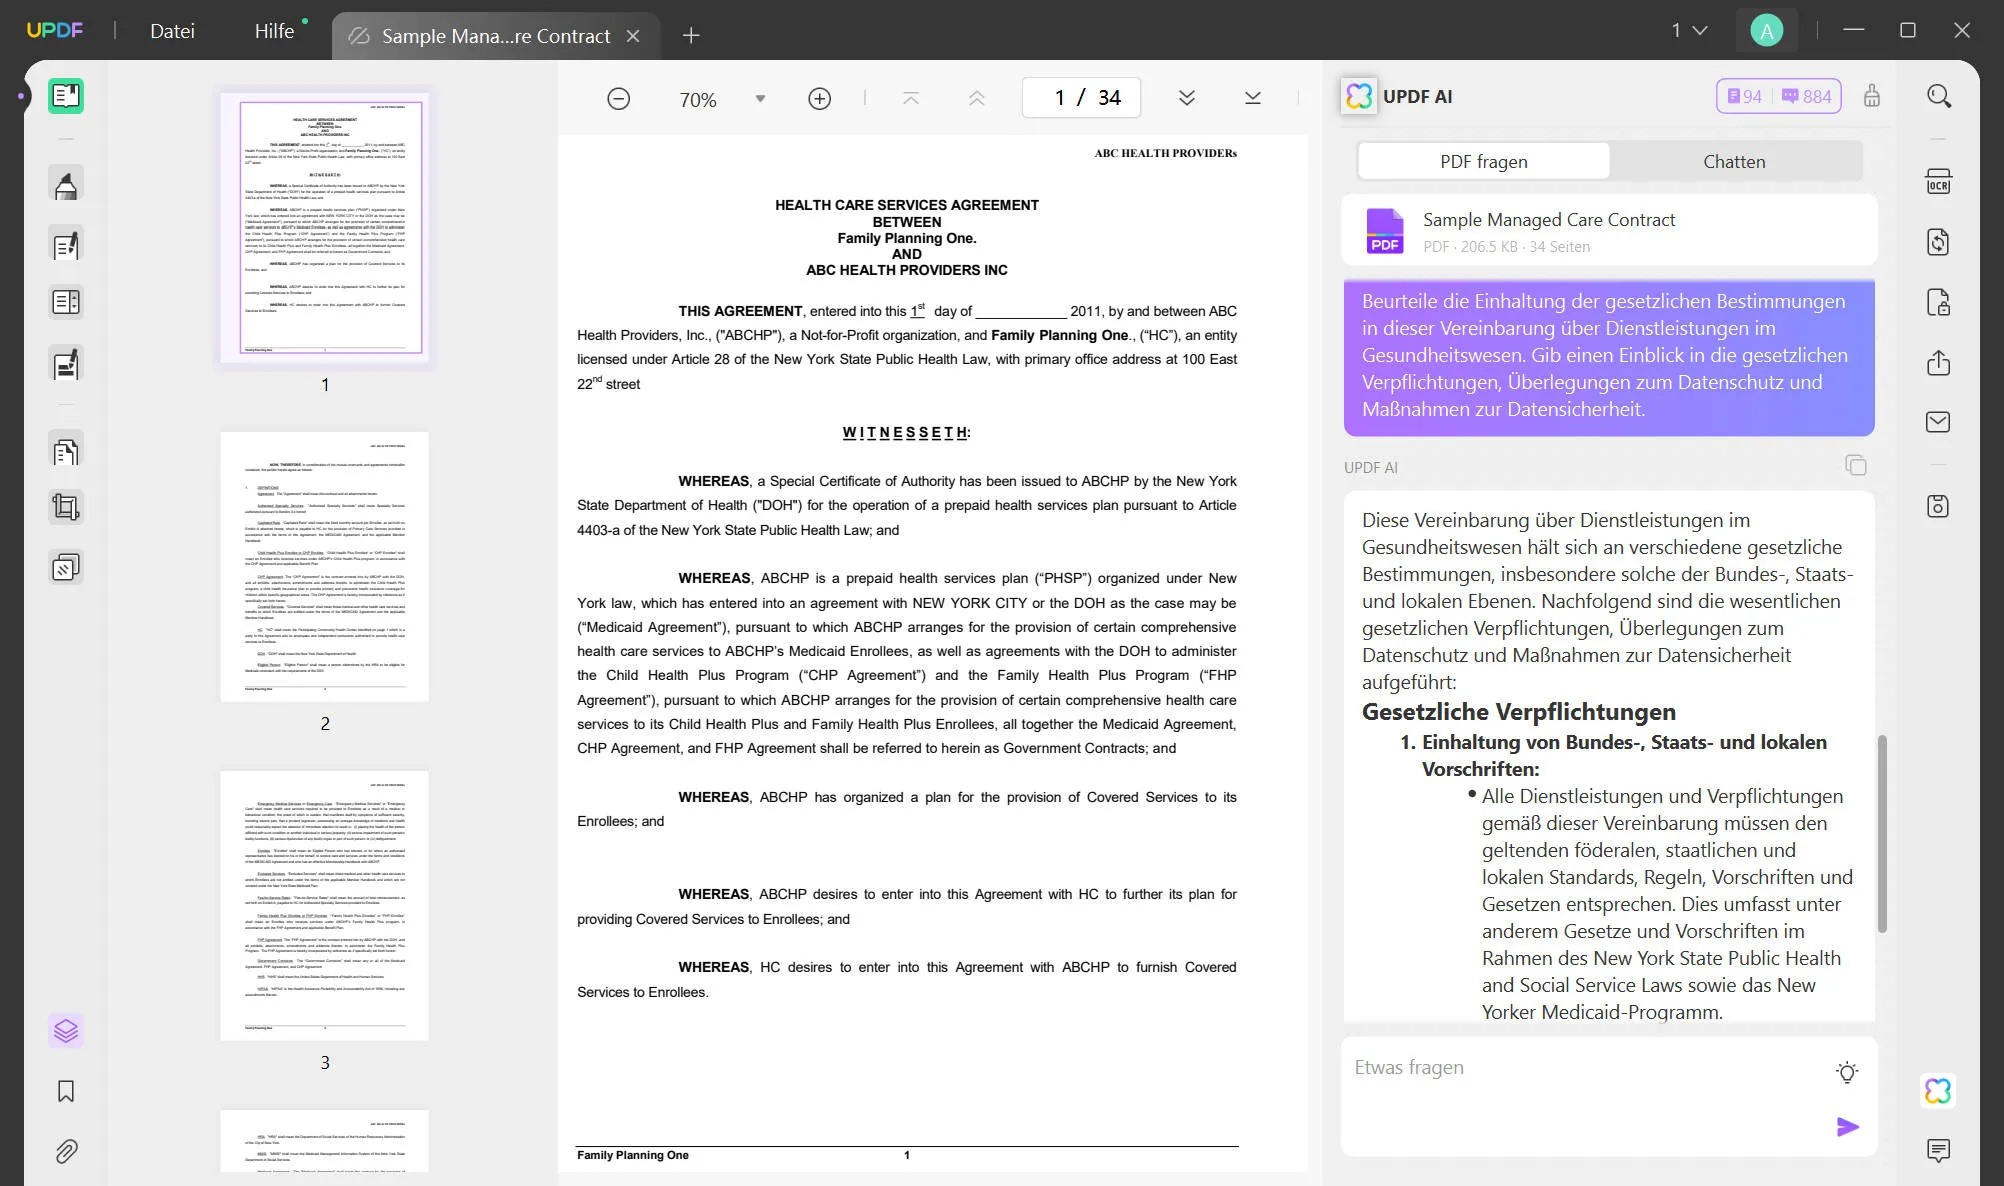Image resolution: width=2004 pixels, height=1186 pixels.
Task: Switch to the Chatten tab
Action: [x=1734, y=161]
